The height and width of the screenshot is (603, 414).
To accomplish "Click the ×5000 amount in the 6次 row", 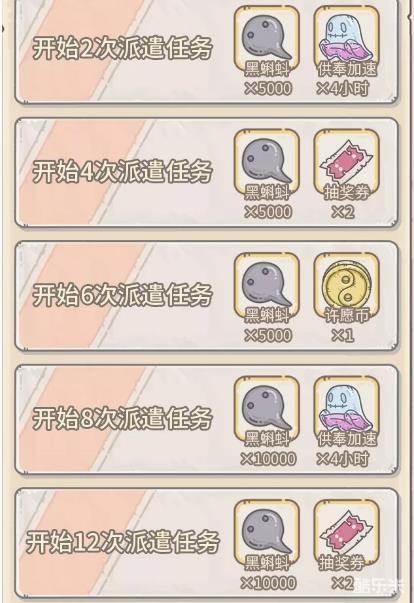I will click(x=268, y=335).
